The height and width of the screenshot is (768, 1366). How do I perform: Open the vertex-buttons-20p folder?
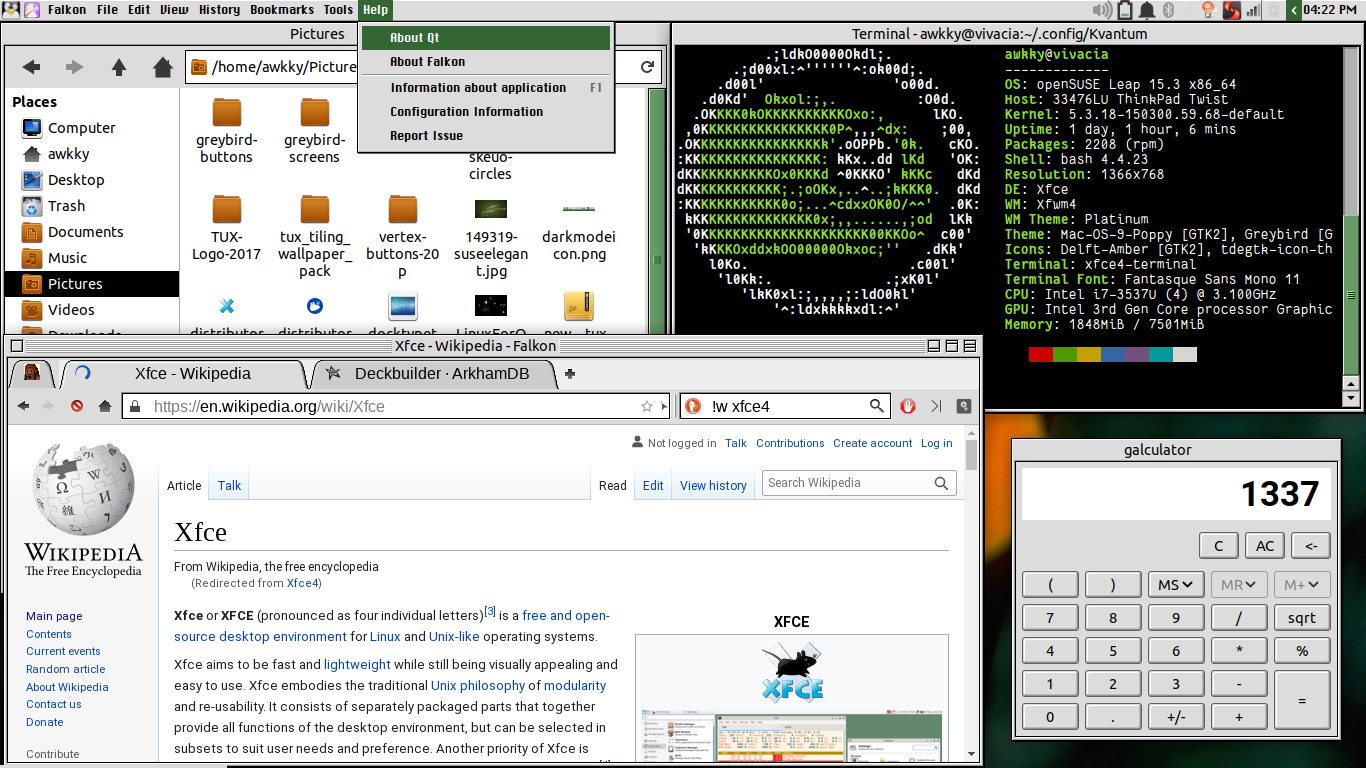pyautogui.click(x=403, y=236)
